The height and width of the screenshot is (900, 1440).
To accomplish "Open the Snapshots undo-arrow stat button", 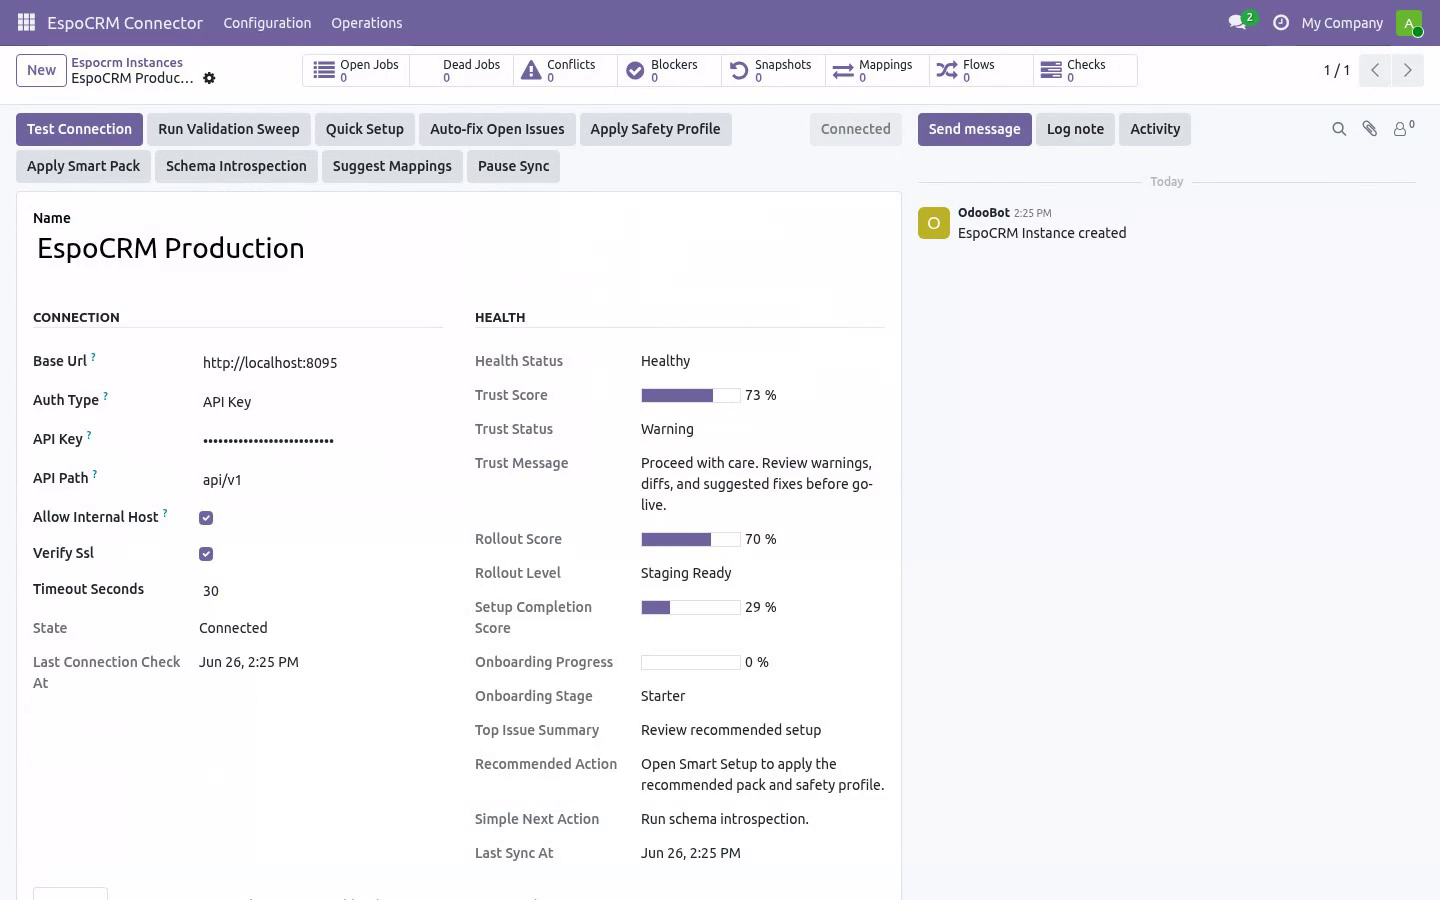I will 773,70.
